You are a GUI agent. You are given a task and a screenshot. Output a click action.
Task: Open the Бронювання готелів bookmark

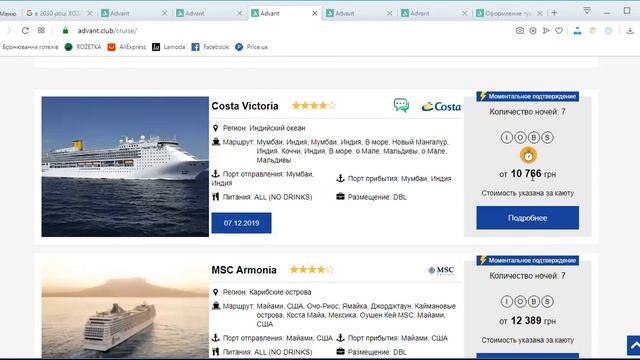coord(30,47)
